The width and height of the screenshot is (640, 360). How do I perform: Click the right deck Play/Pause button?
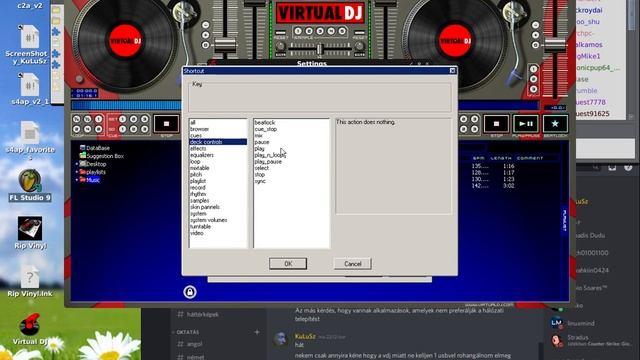pos(526,124)
